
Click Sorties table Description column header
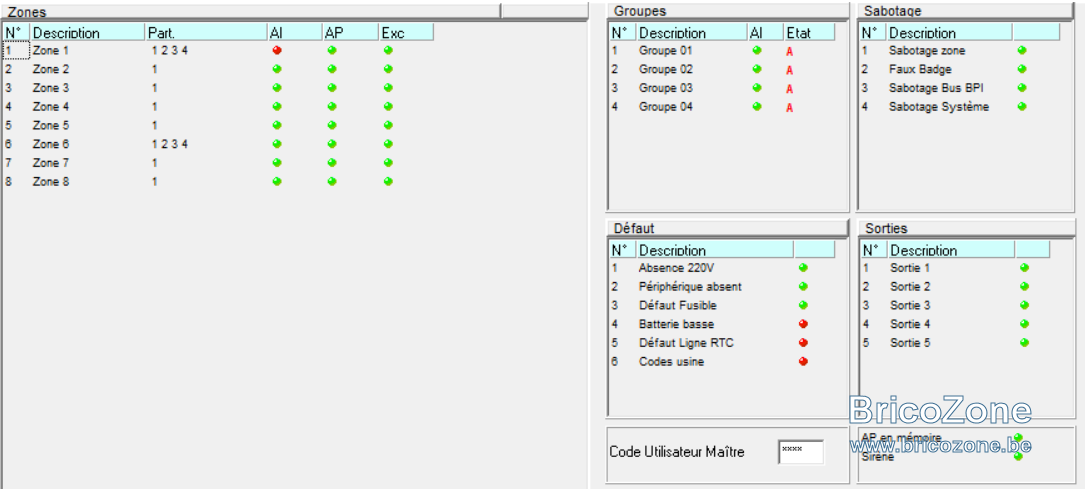point(951,250)
